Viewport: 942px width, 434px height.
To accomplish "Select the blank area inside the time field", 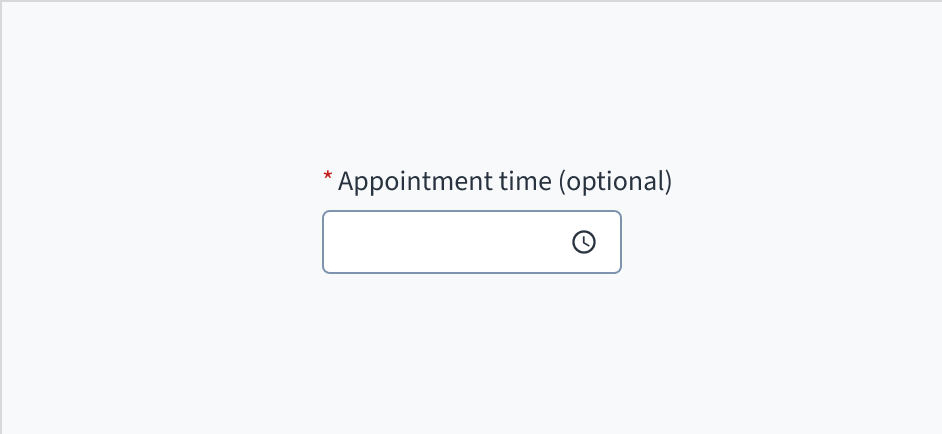I will point(450,242).
